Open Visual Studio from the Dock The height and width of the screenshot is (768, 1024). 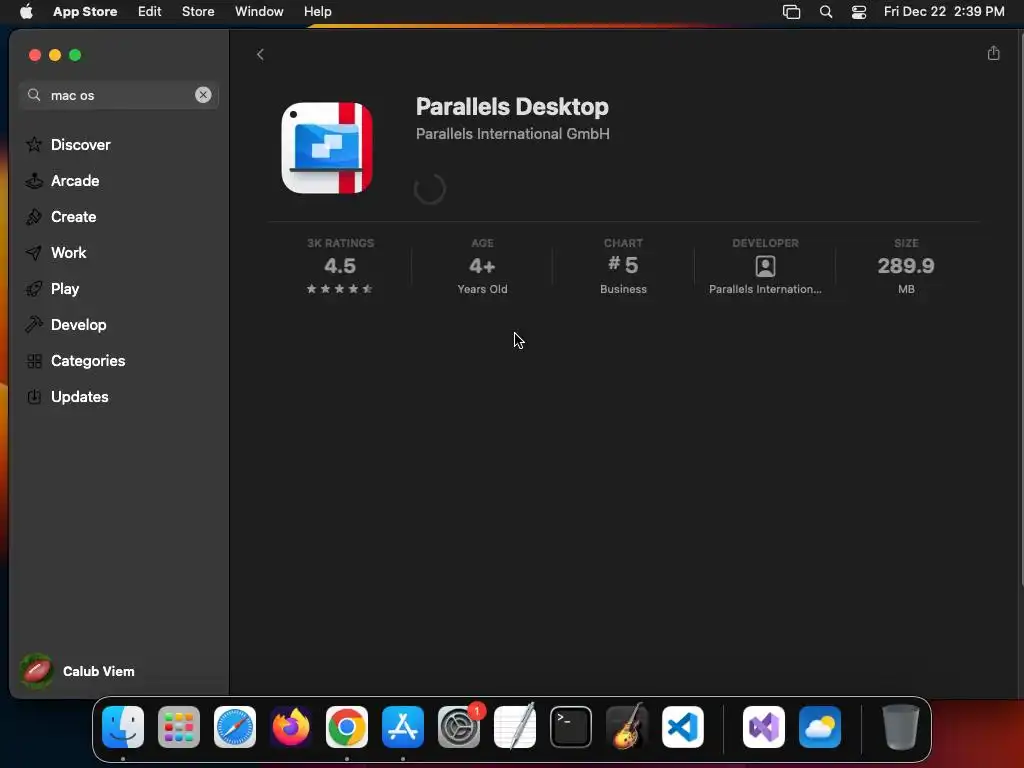point(764,727)
